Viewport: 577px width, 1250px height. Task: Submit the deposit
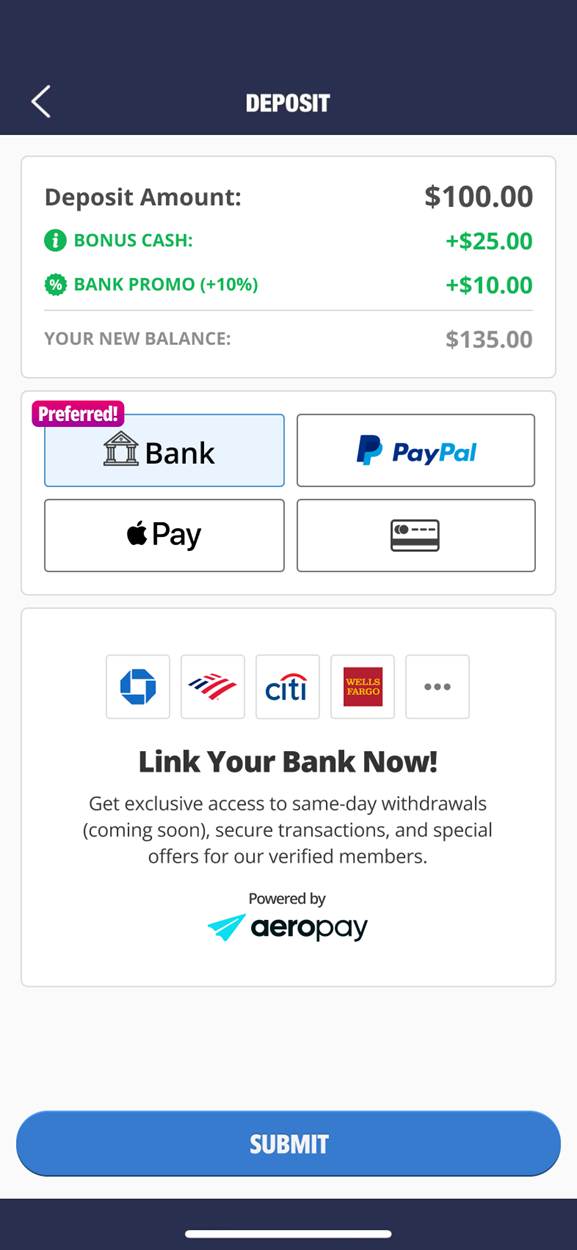(x=288, y=1143)
